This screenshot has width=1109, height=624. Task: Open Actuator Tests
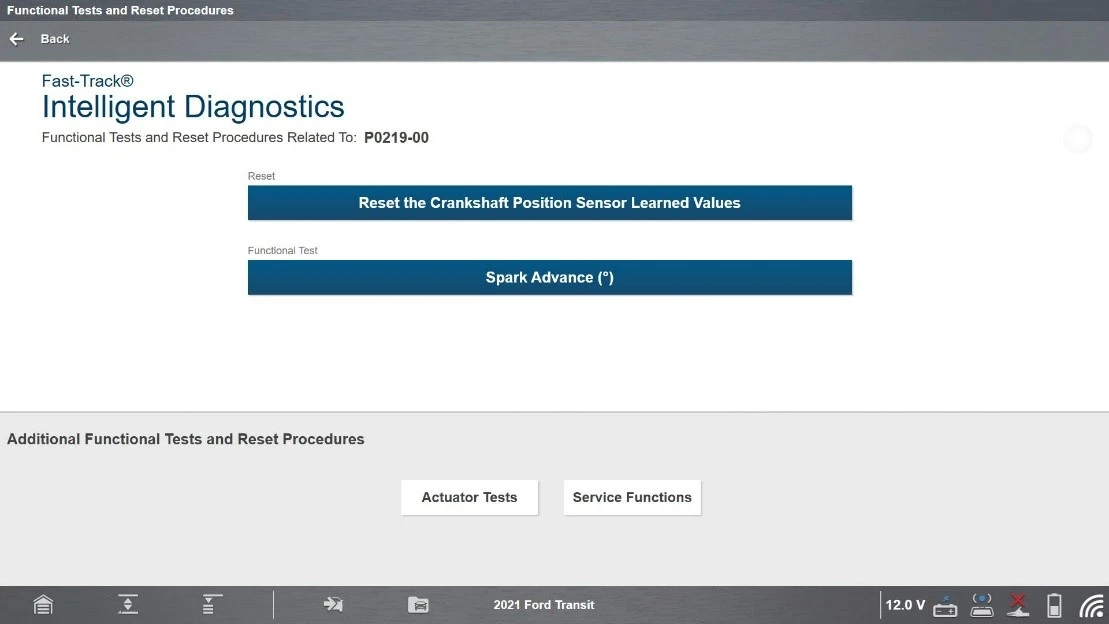pos(469,497)
